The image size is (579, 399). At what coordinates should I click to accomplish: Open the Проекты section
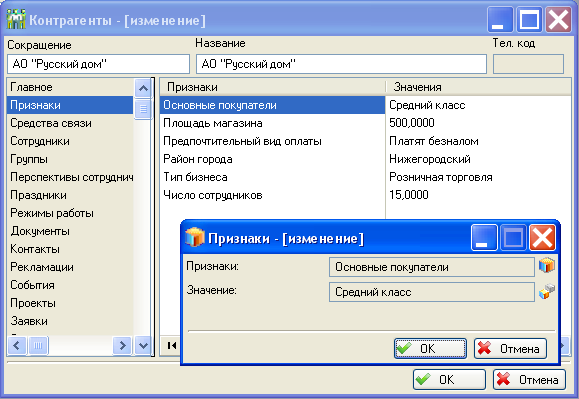tap(70, 303)
